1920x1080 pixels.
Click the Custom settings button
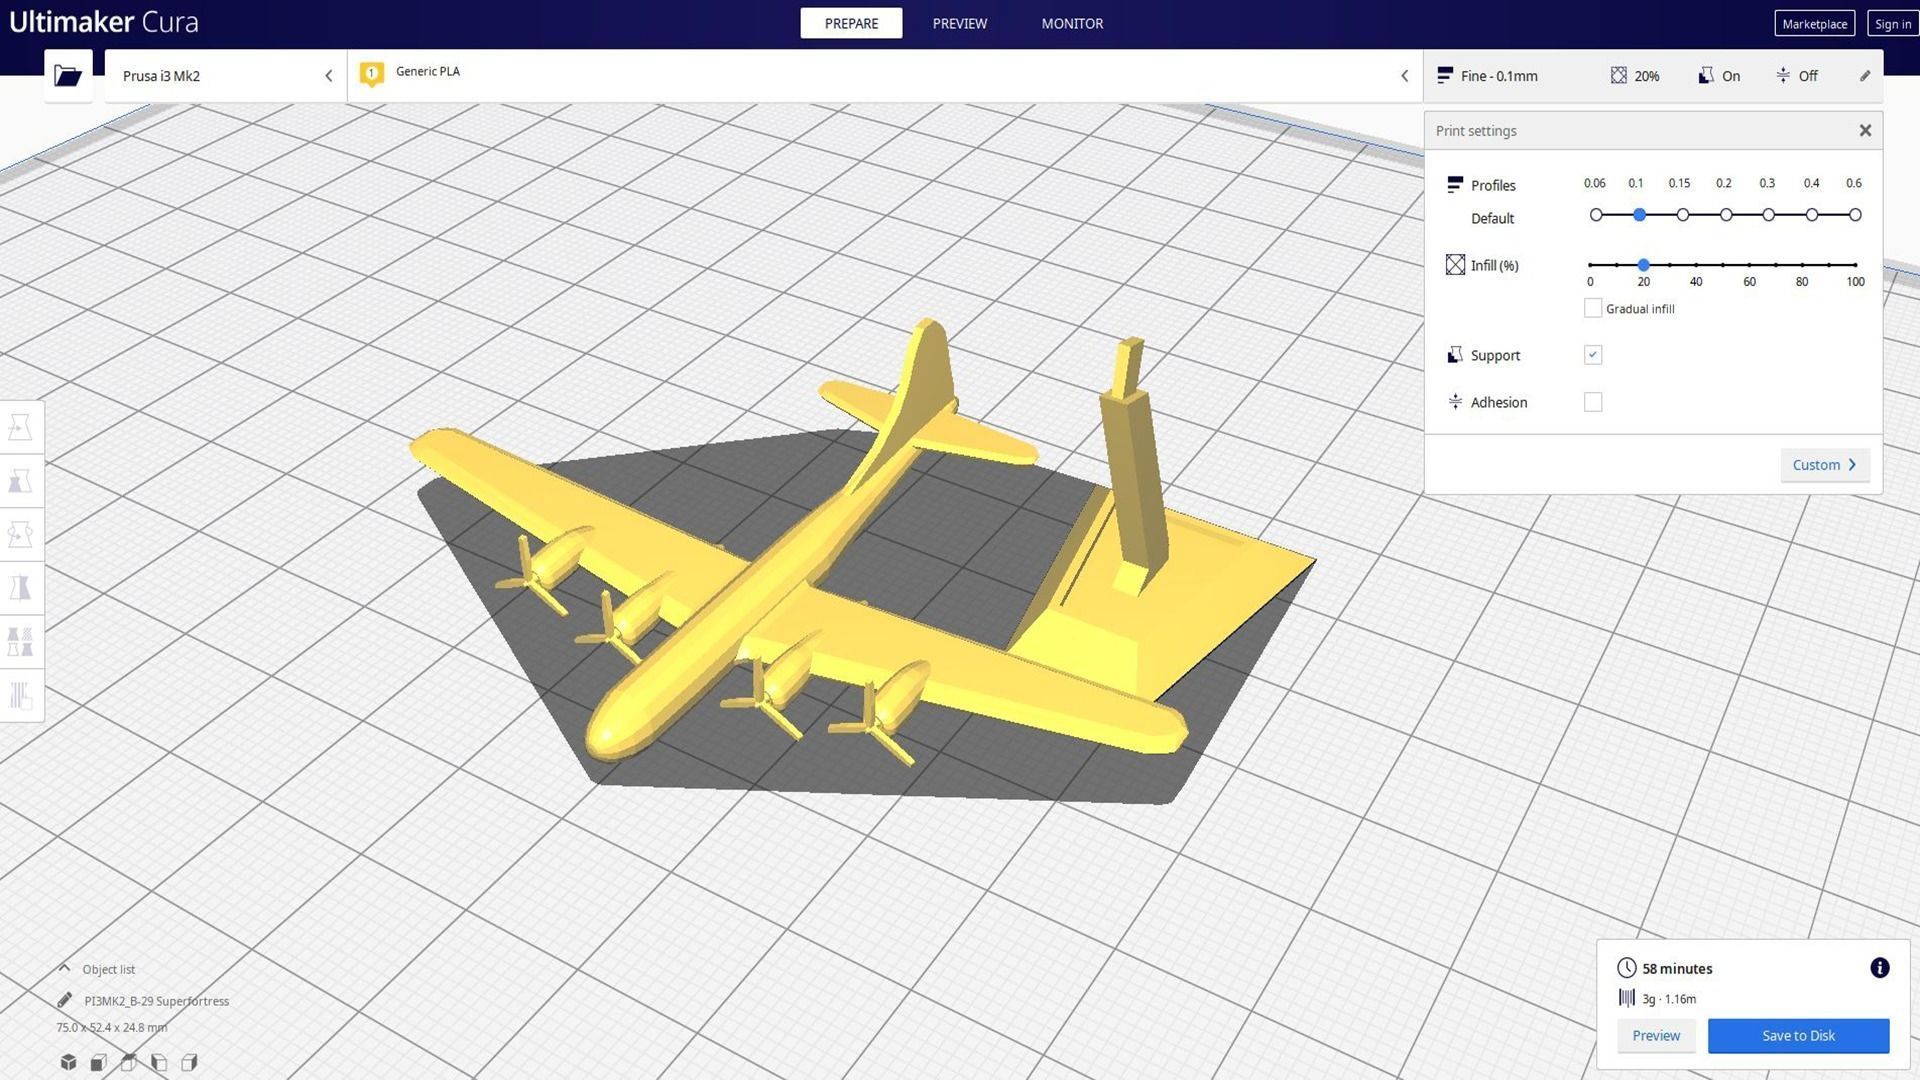click(1825, 465)
